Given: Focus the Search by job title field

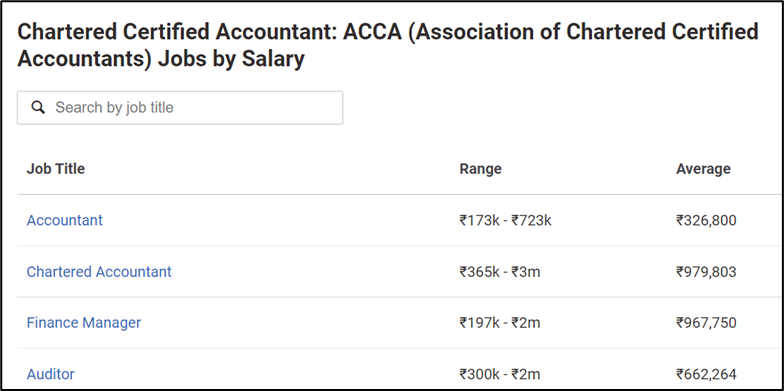Looking at the screenshot, I should pyautogui.click(x=180, y=108).
